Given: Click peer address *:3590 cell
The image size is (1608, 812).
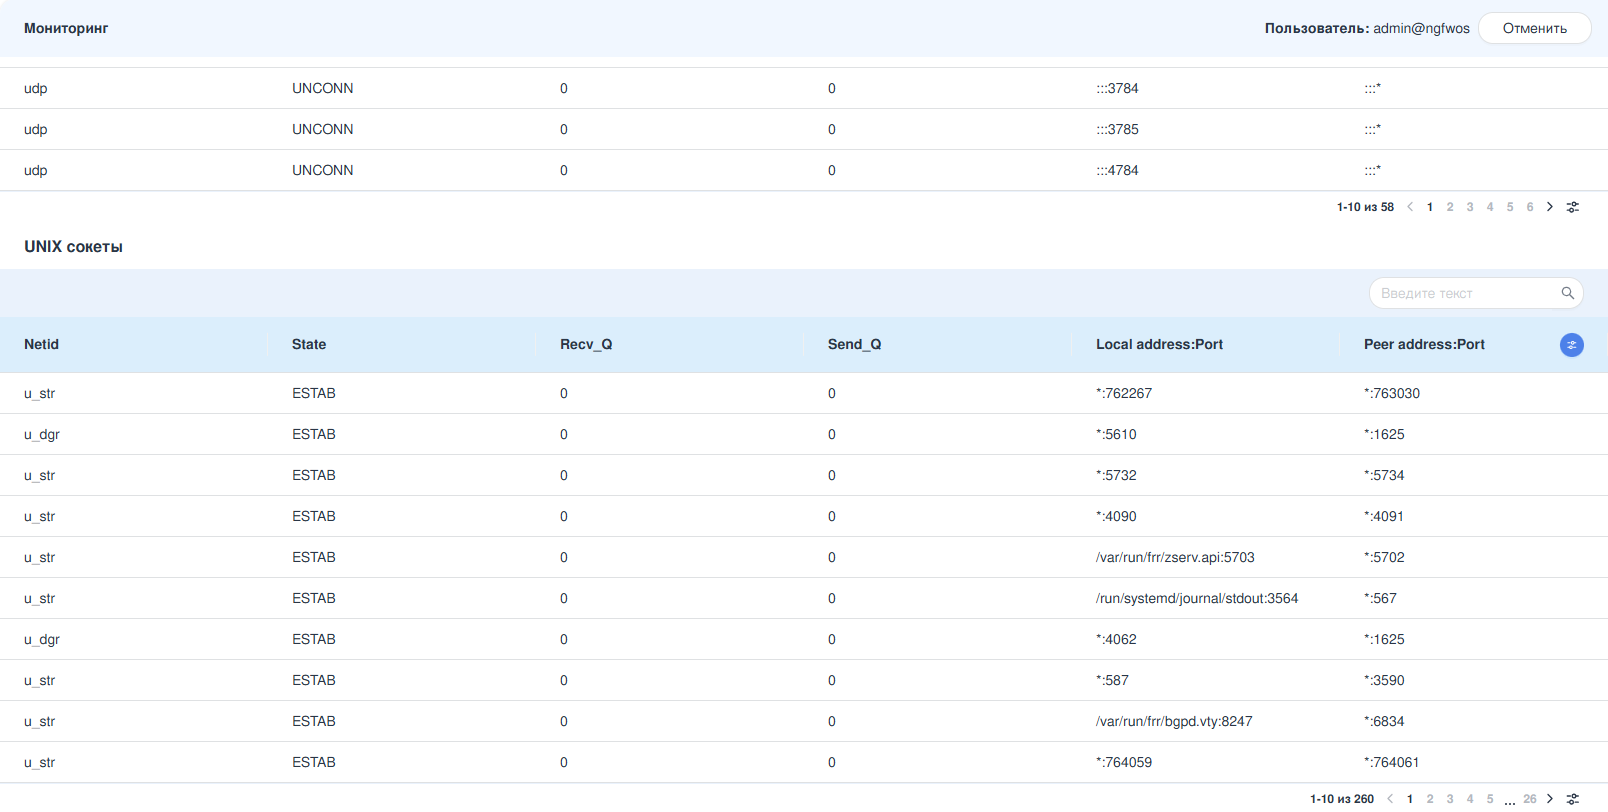Looking at the screenshot, I should pos(1384,680).
